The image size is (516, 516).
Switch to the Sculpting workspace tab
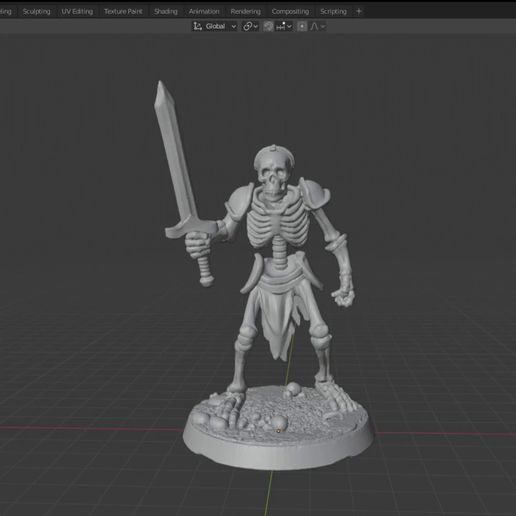pyautogui.click(x=36, y=11)
